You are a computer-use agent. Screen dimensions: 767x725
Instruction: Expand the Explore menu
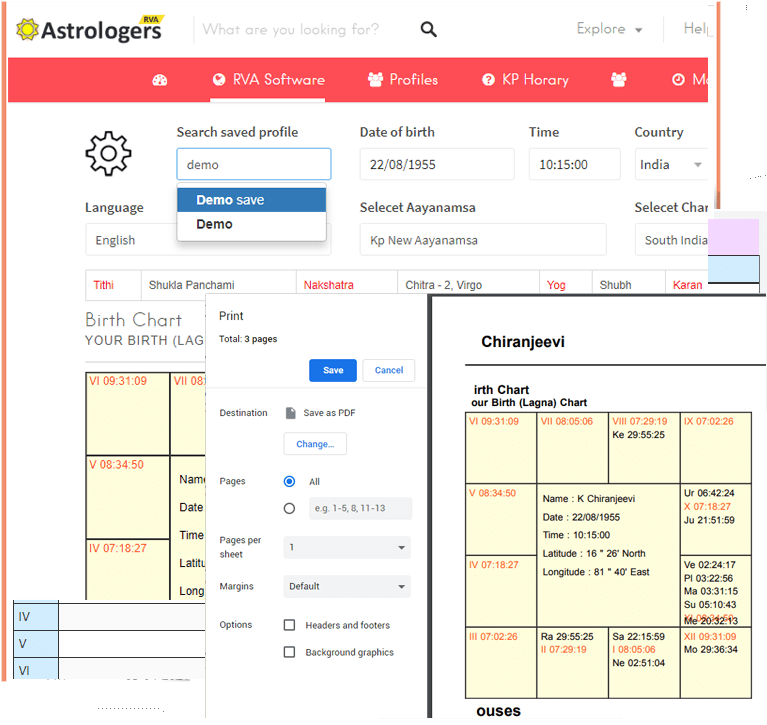[x=609, y=29]
